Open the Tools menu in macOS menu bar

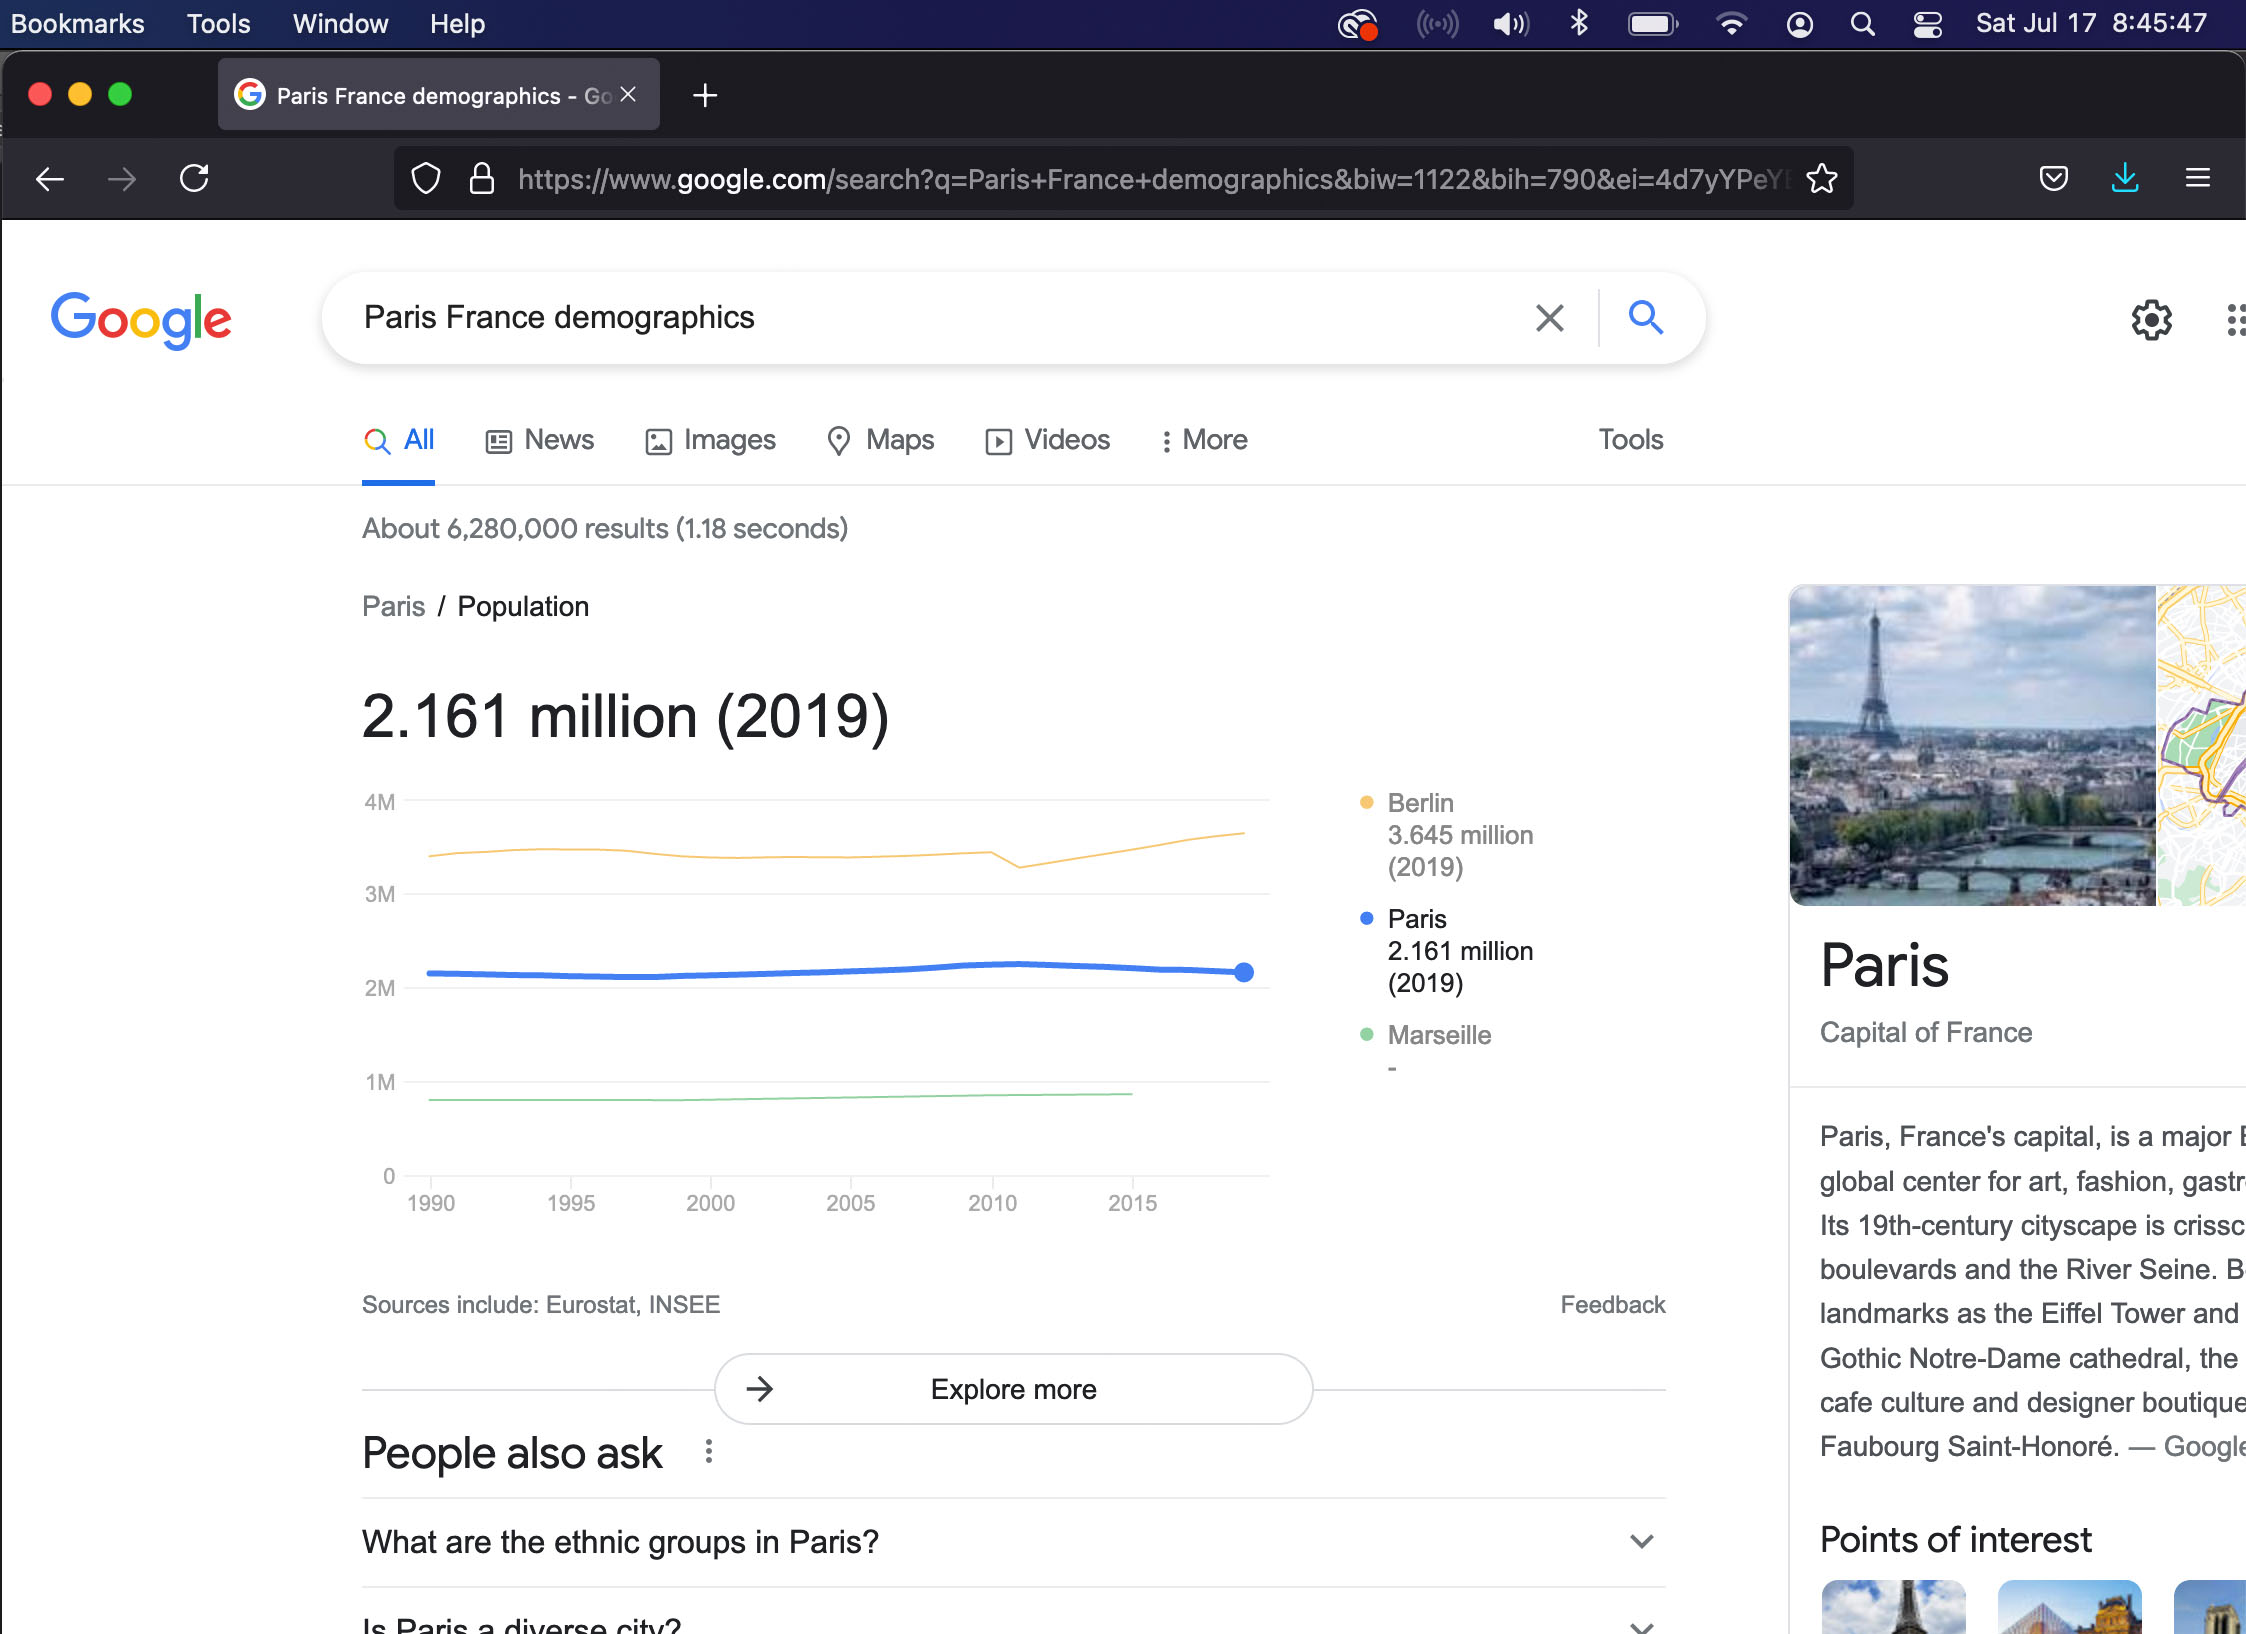(x=218, y=24)
